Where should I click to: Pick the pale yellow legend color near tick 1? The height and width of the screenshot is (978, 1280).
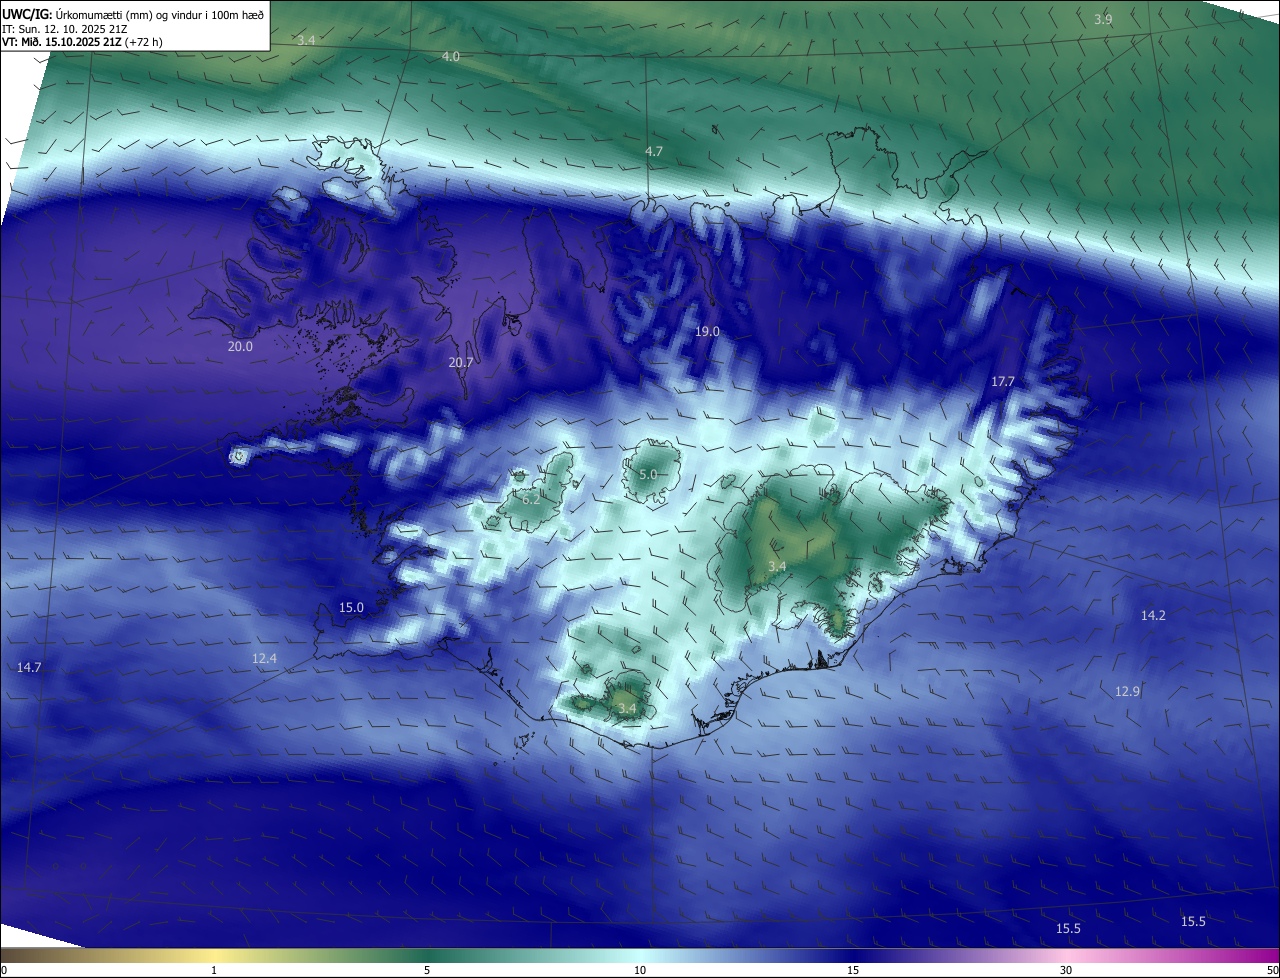pos(214,955)
